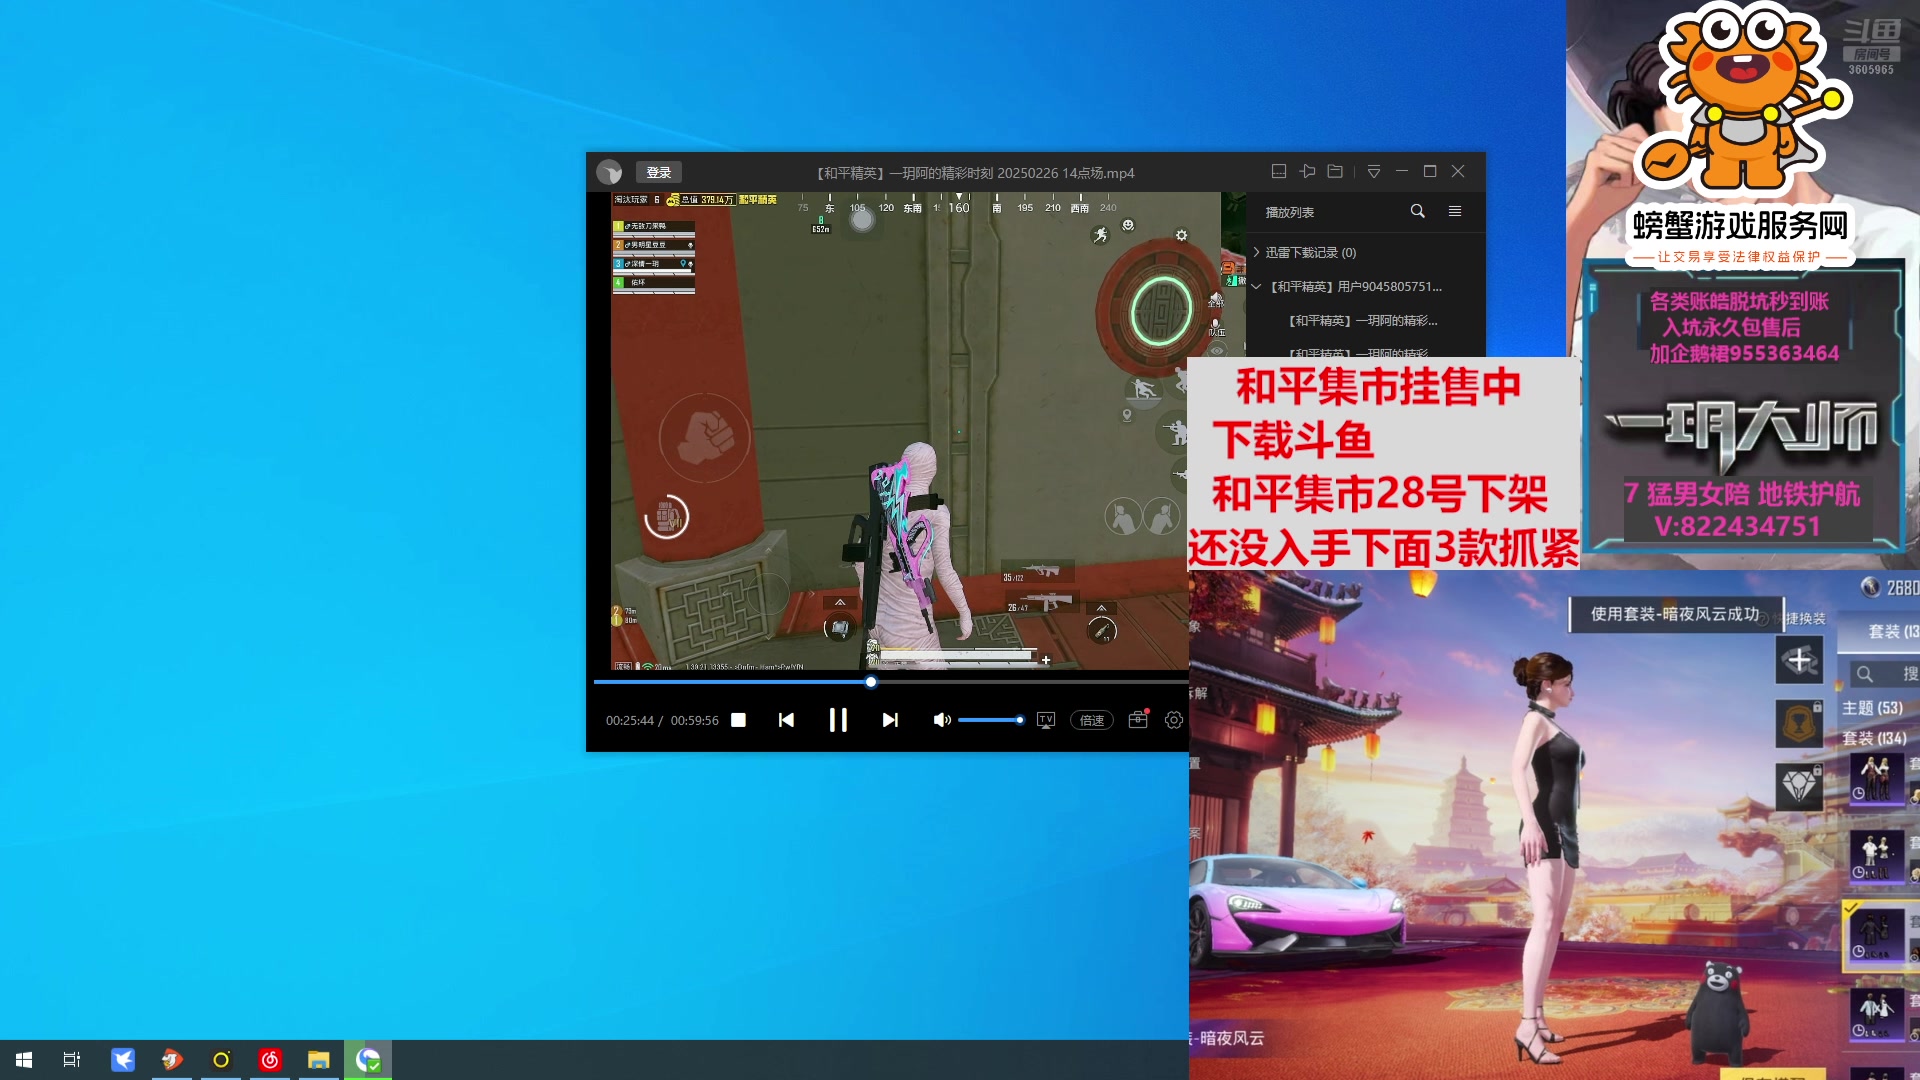Toggle mini-mode window icon in title bar
This screenshot has width=1920, height=1080.
(1278, 172)
